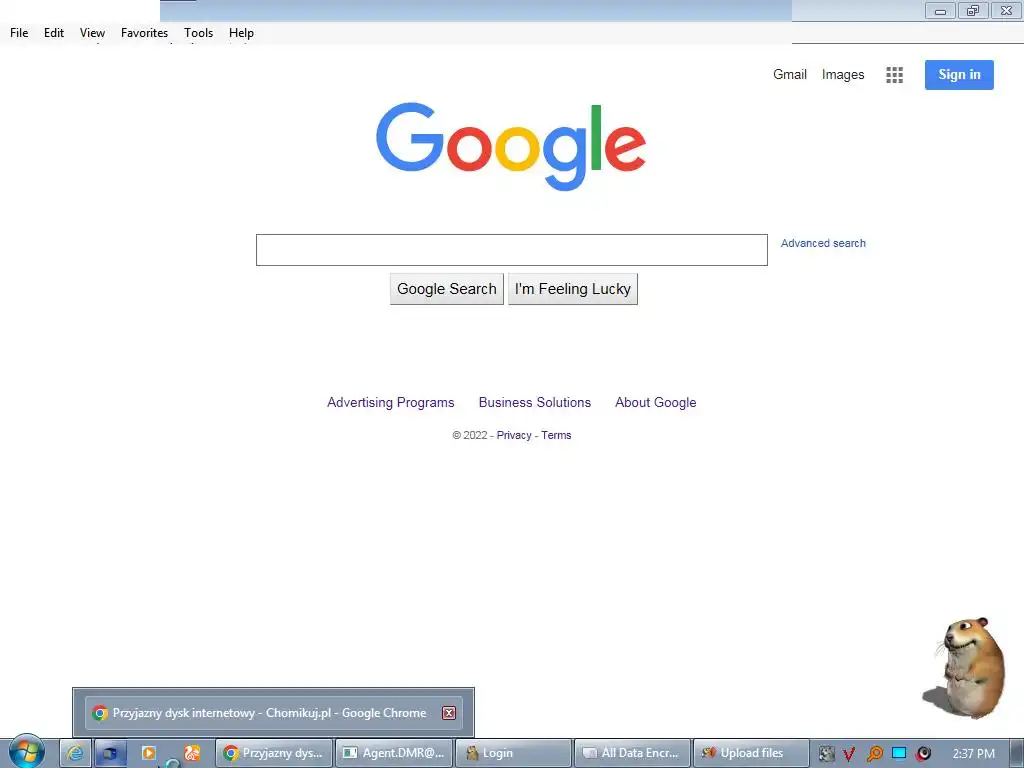
Task: Open the File menu
Action: 19,33
